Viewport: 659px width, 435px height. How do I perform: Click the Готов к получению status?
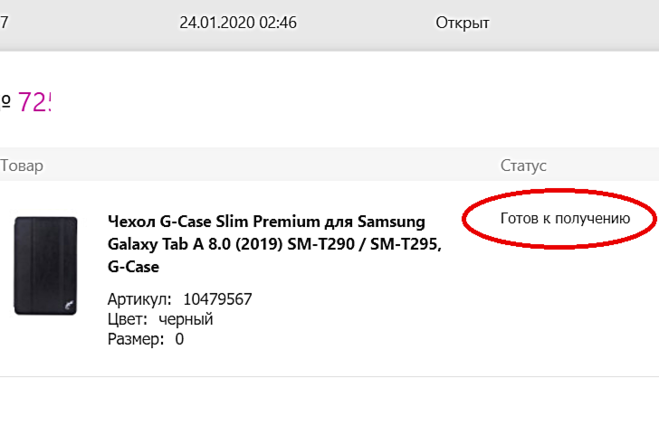pyautogui.click(x=565, y=218)
